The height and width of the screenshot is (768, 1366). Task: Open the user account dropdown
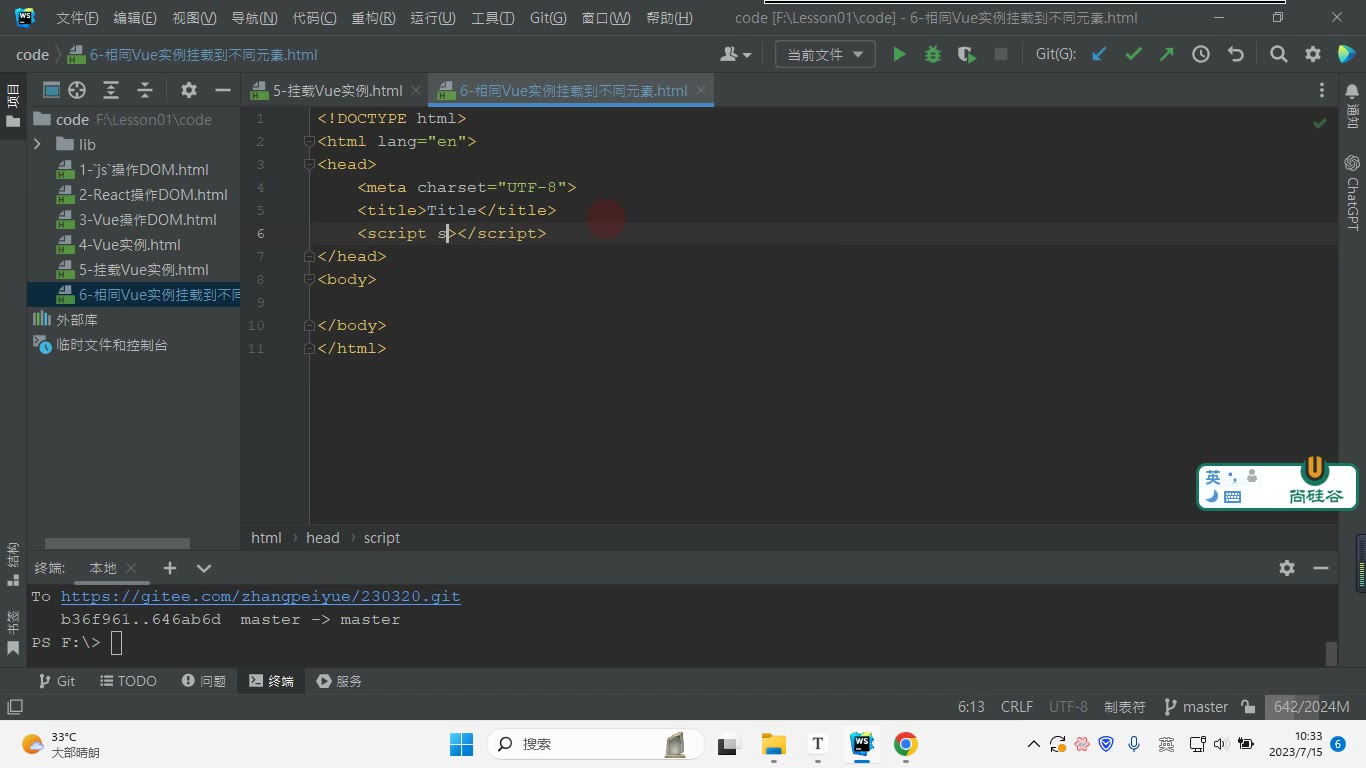click(736, 55)
